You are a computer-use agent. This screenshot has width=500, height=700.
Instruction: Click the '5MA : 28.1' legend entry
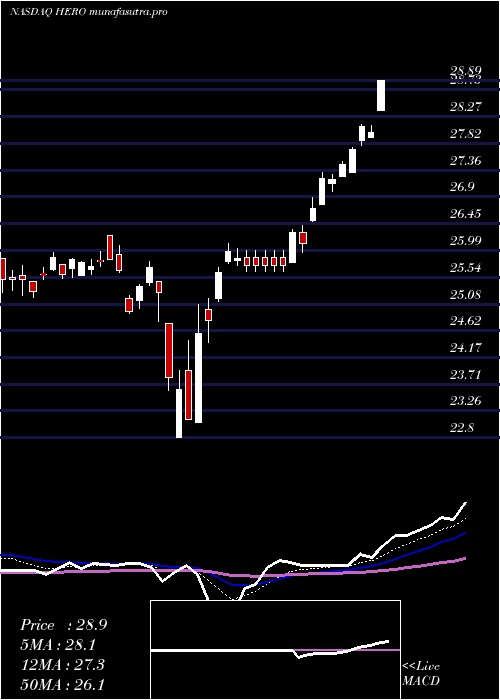(x=58, y=645)
